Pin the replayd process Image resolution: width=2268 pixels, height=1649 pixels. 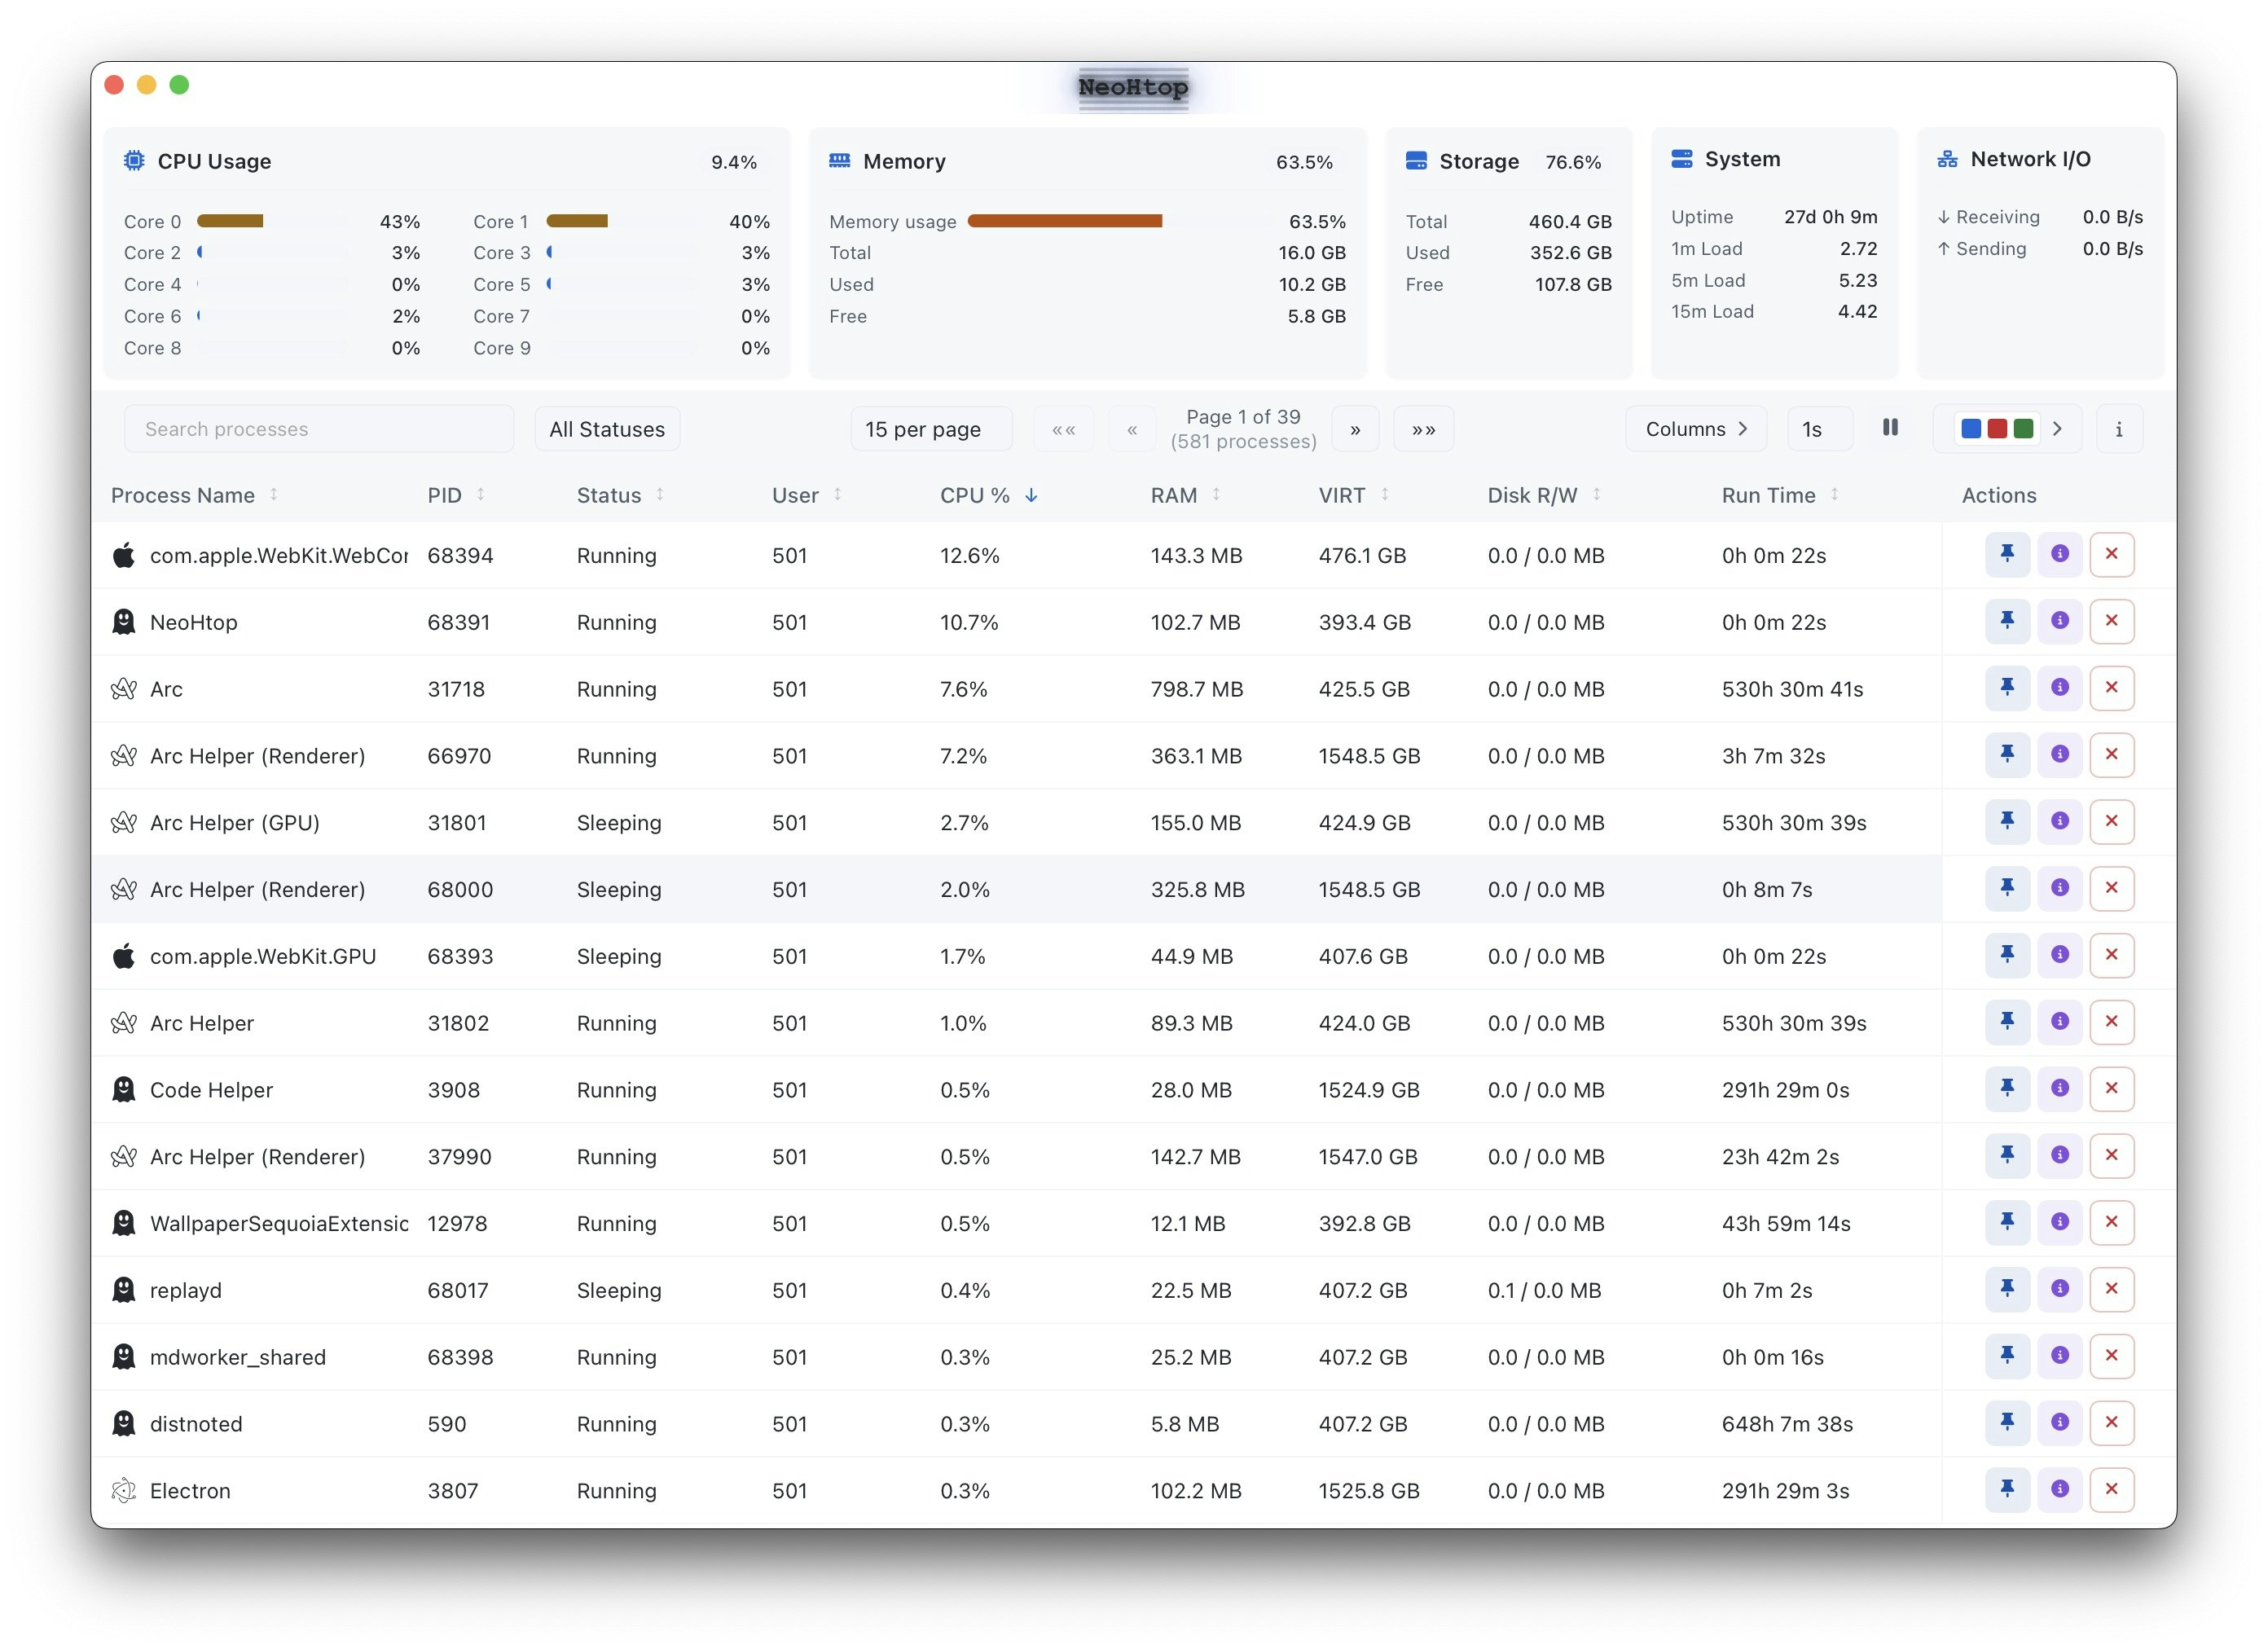[x=2006, y=1289]
